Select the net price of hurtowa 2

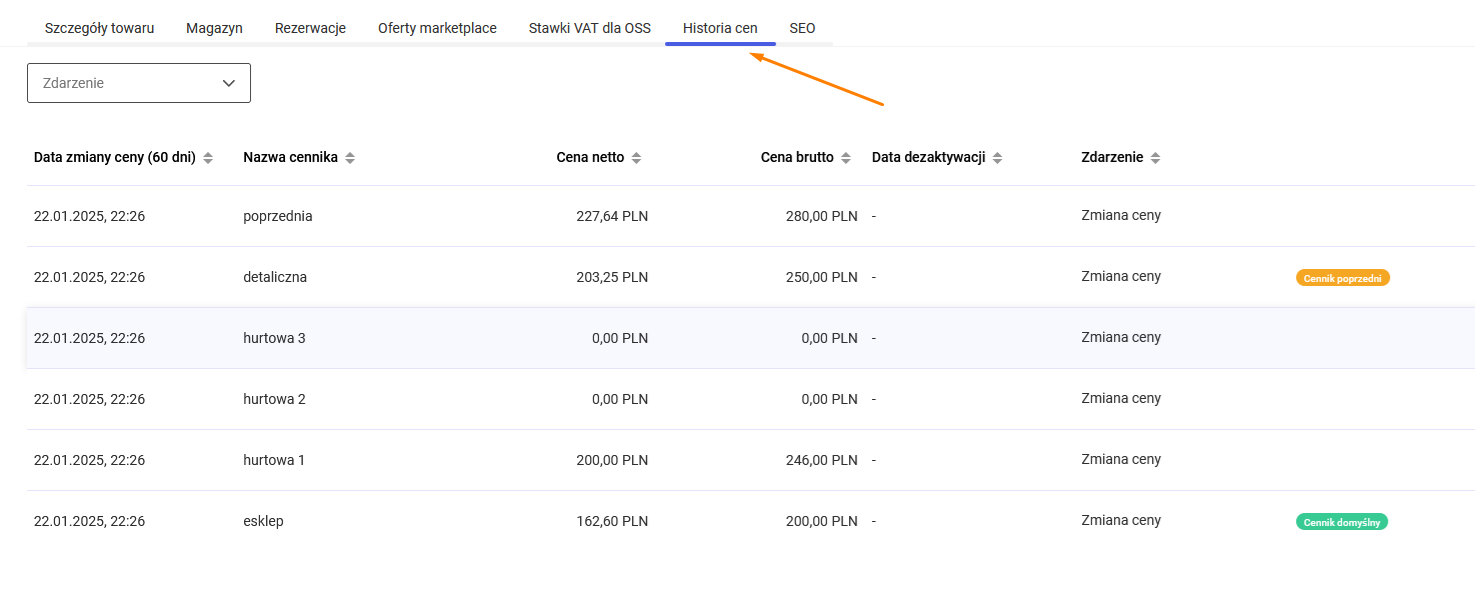point(620,399)
